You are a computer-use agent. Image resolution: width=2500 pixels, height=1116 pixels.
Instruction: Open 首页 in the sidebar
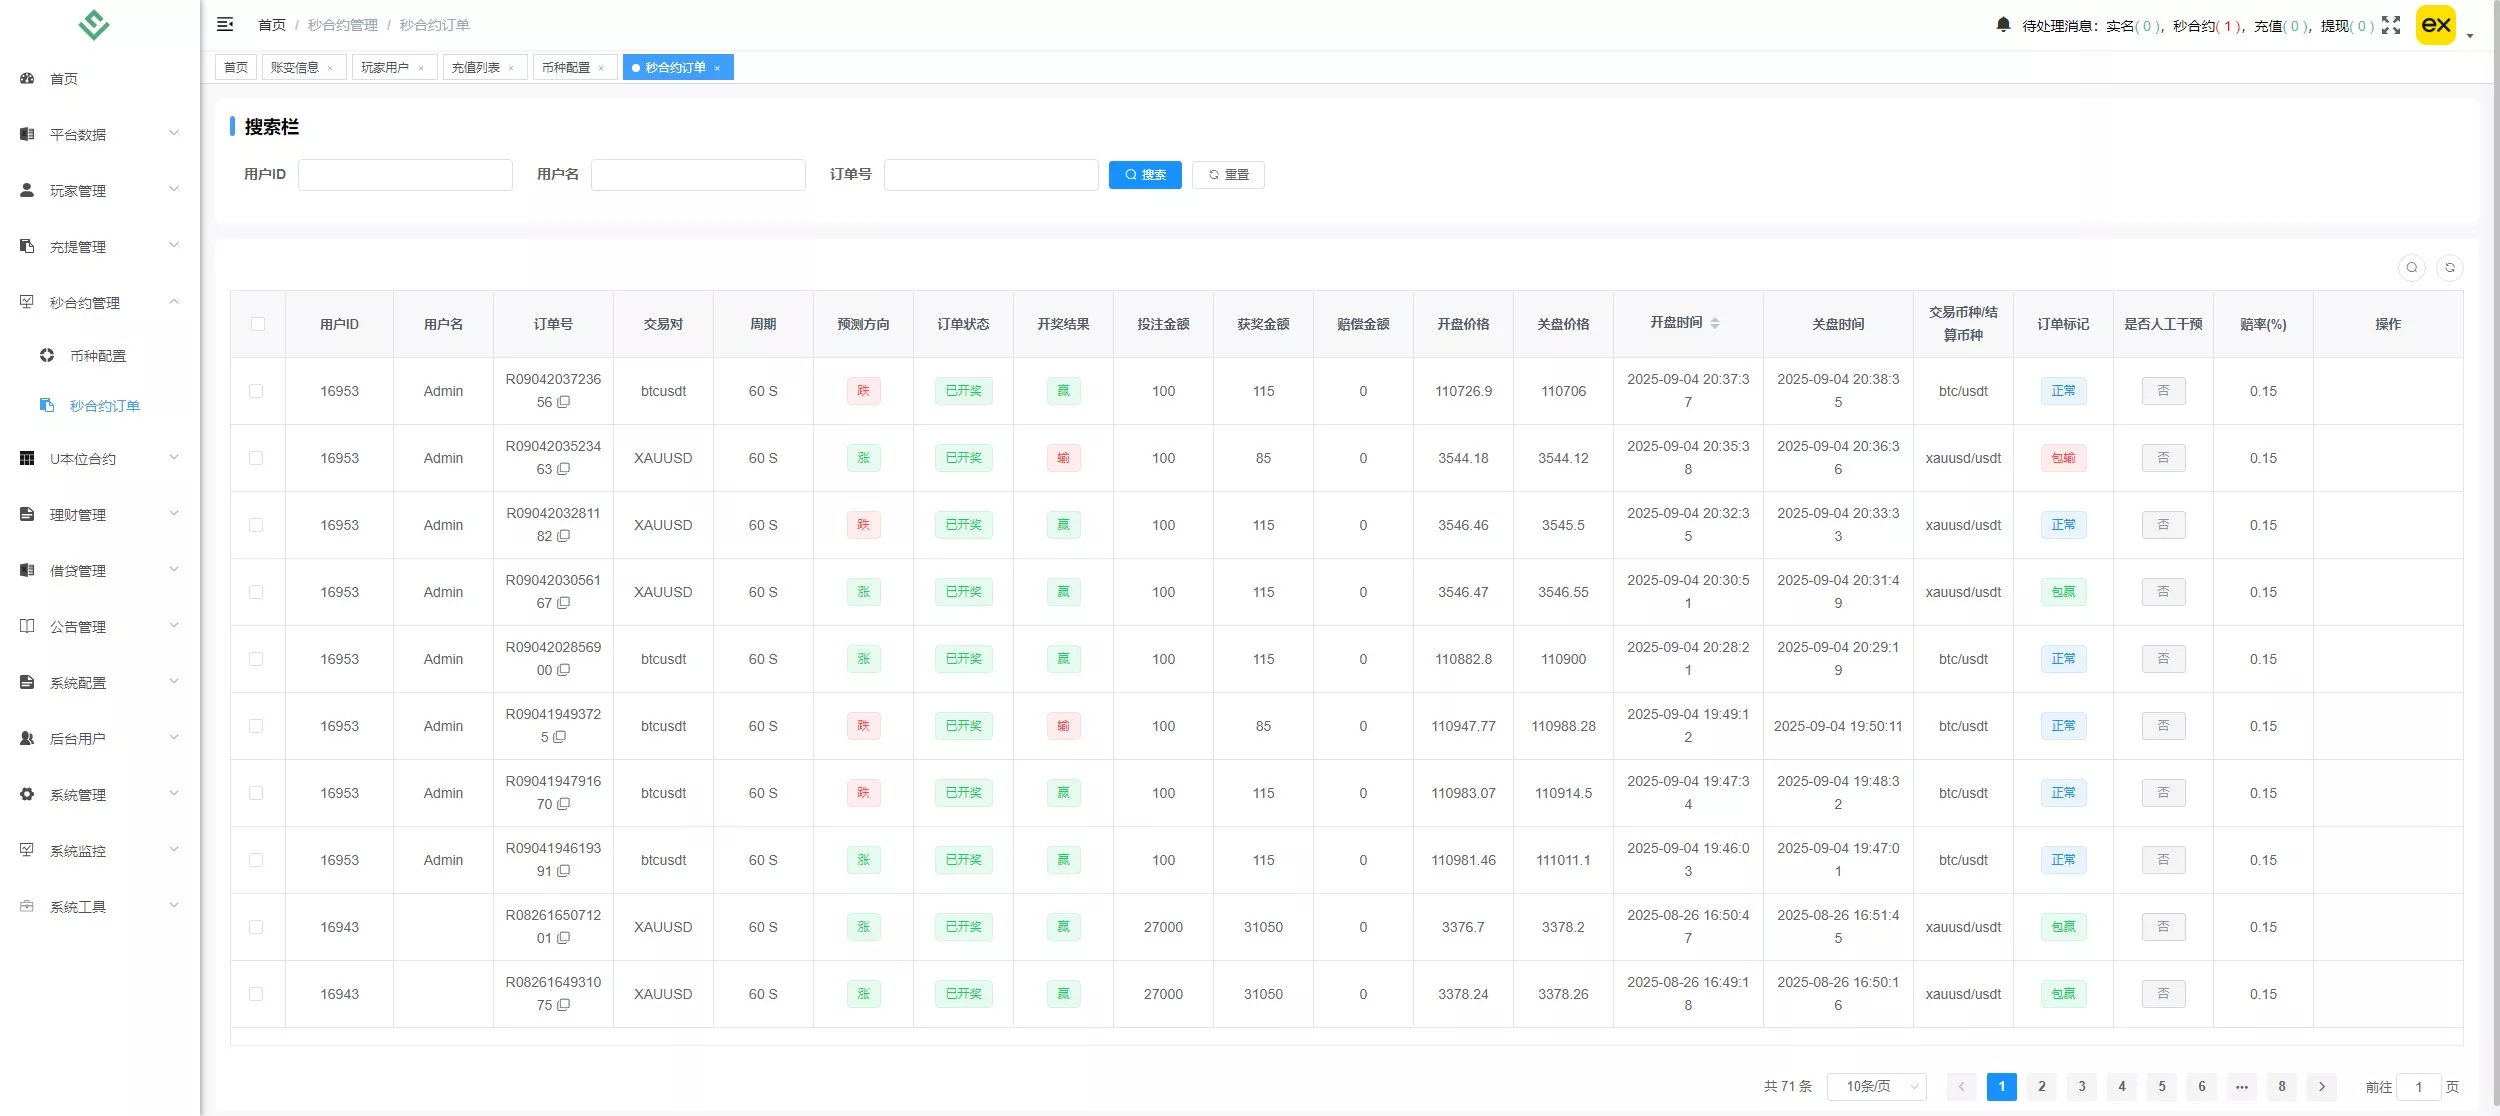click(x=100, y=78)
